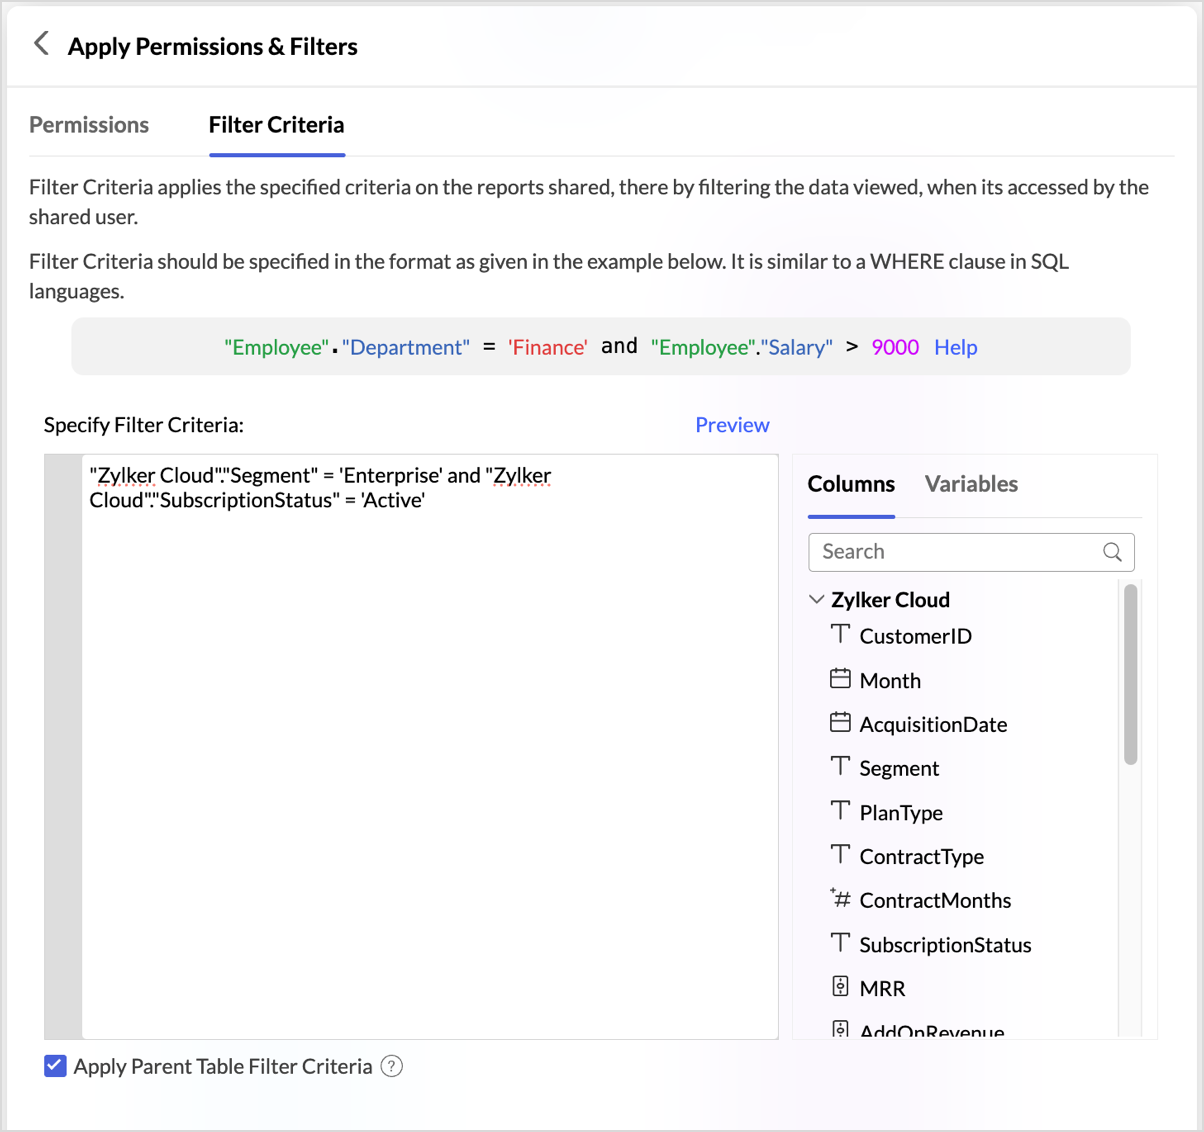Click the calendar icon beside AcquisitionDate
The width and height of the screenshot is (1204, 1132).
[840, 722]
